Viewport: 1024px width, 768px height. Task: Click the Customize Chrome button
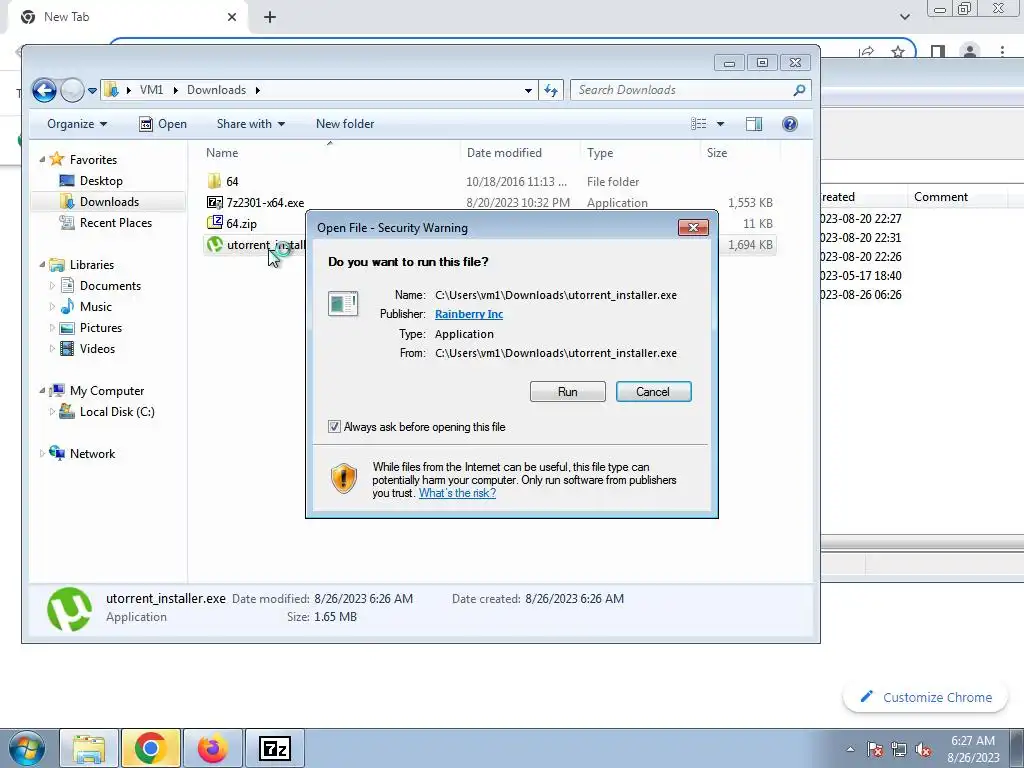coord(926,697)
